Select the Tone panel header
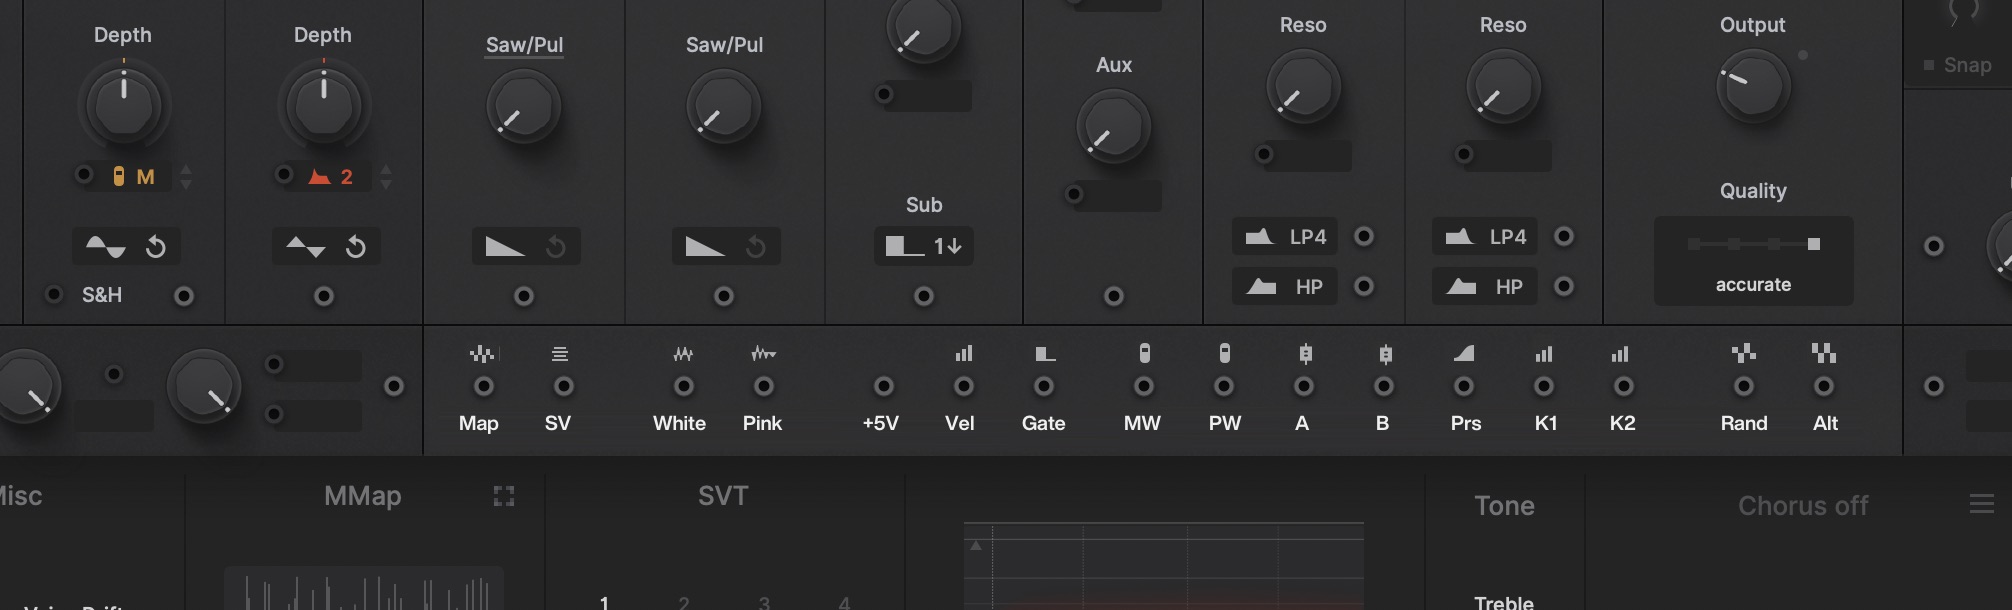Viewport: 2012px width, 610px height. tap(1504, 506)
